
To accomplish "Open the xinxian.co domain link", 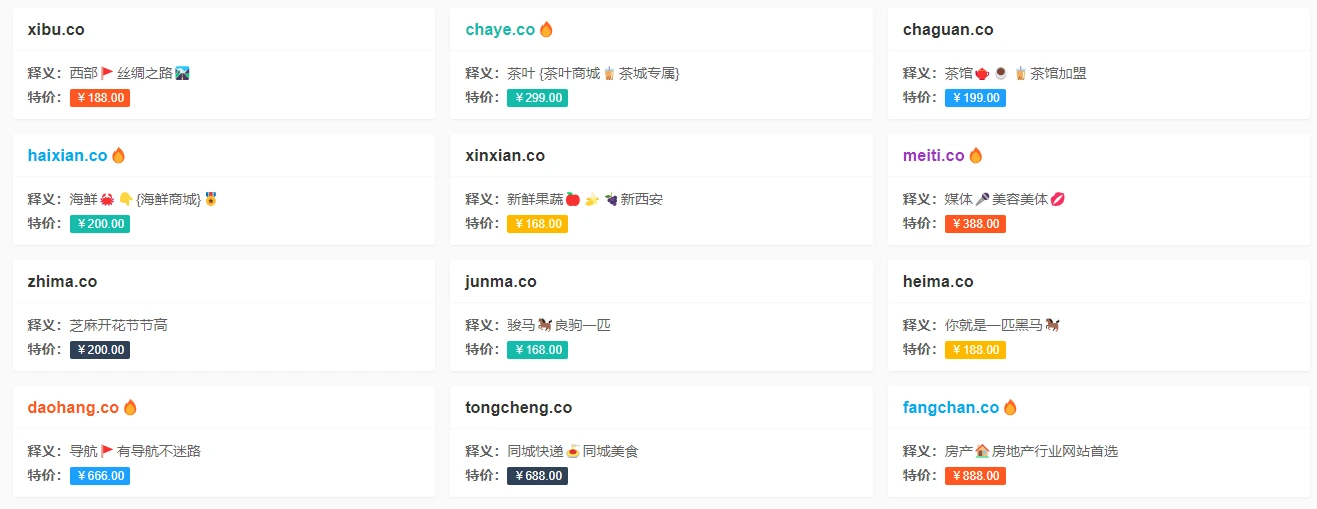I will click(x=505, y=156).
